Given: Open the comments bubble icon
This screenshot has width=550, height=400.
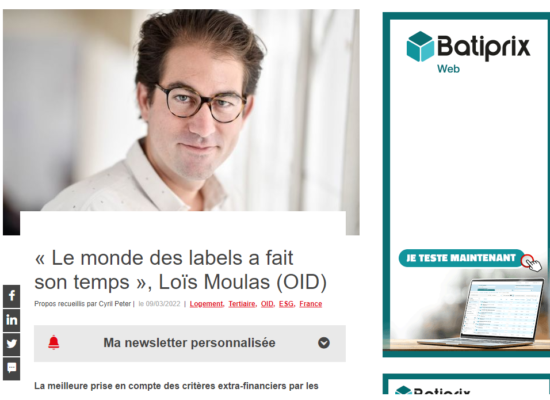Looking at the screenshot, I should coord(12,368).
